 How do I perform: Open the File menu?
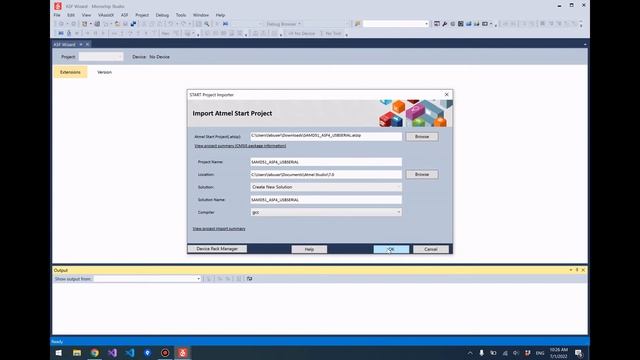click(x=57, y=15)
